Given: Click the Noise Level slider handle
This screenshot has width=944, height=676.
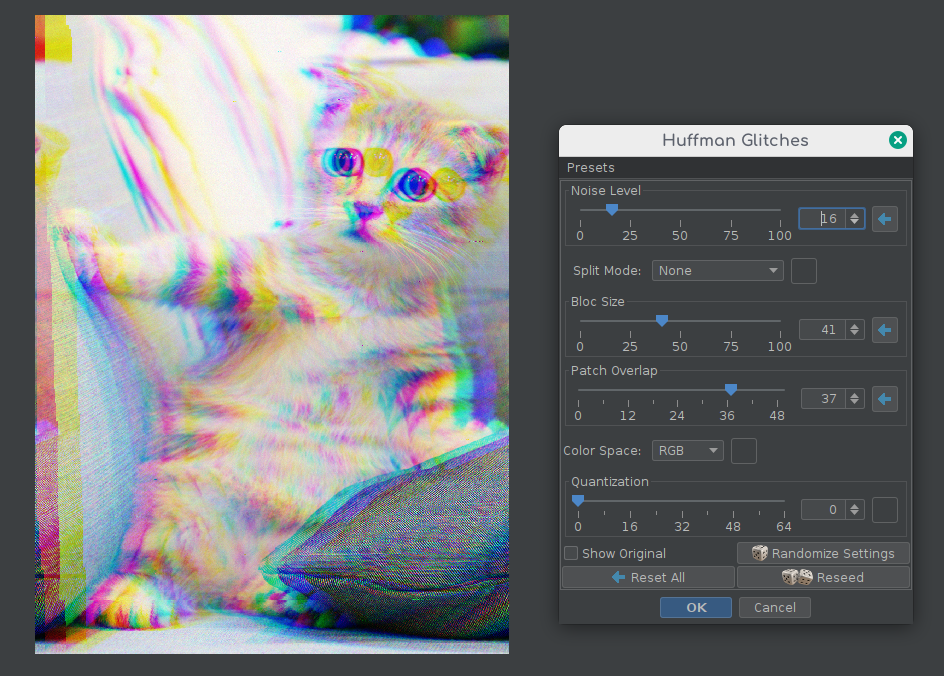Looking at the screenshot, I should [x=612, y=209].
